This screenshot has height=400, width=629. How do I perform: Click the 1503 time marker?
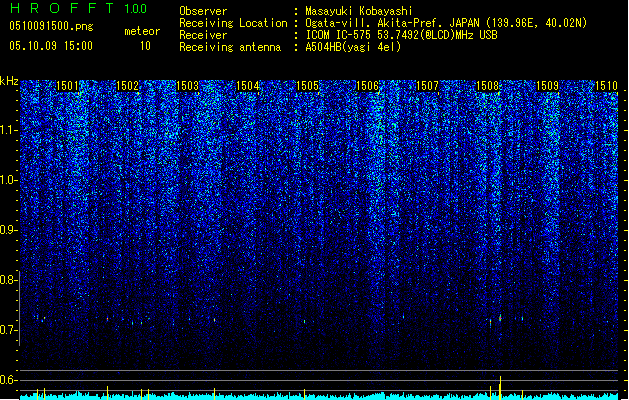tap(187, 85)
